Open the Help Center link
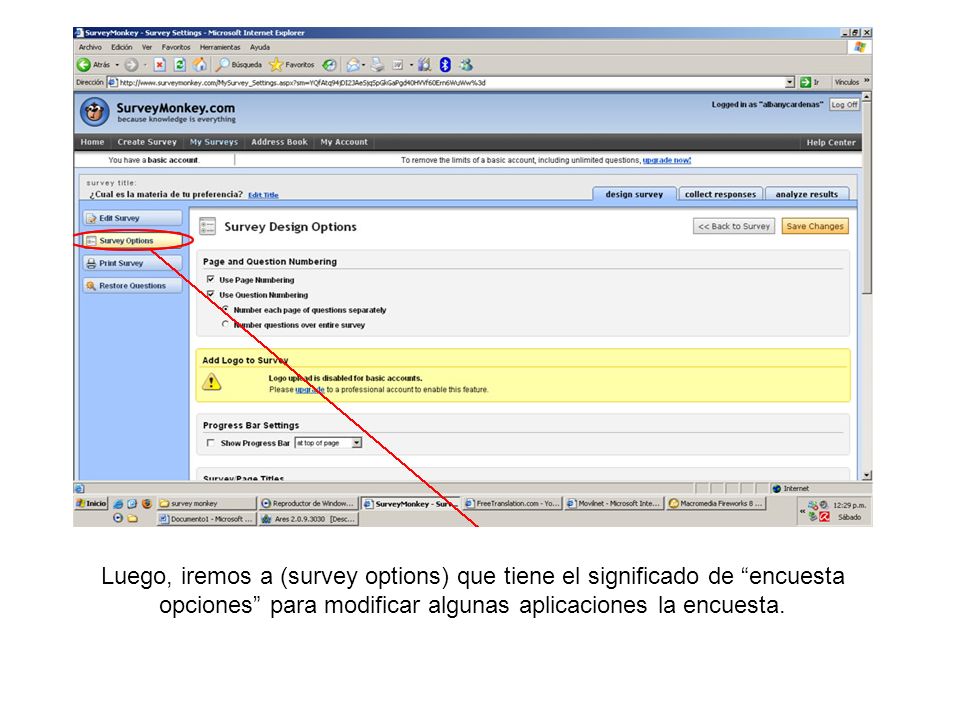 (831, 142)
